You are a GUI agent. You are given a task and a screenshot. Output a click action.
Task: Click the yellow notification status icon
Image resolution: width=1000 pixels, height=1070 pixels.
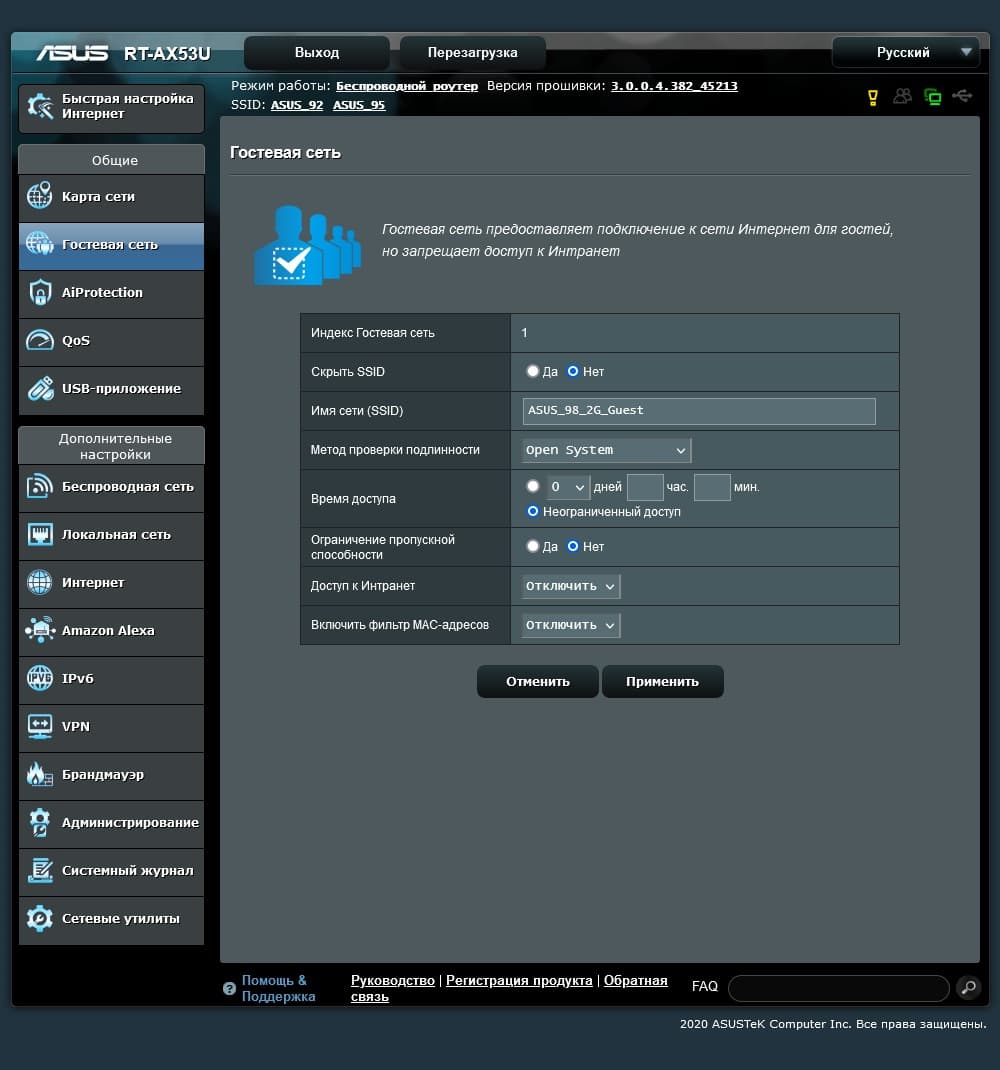872,98
